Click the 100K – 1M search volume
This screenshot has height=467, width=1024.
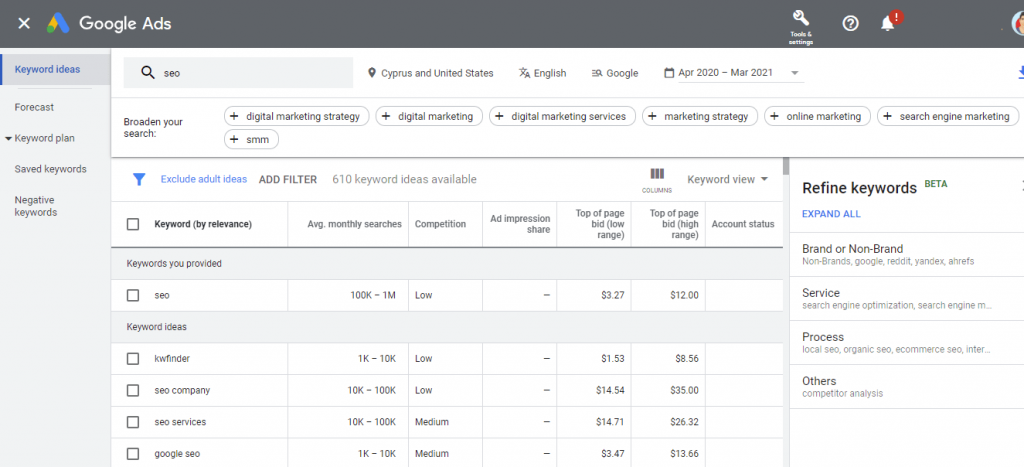pos(373,295)
